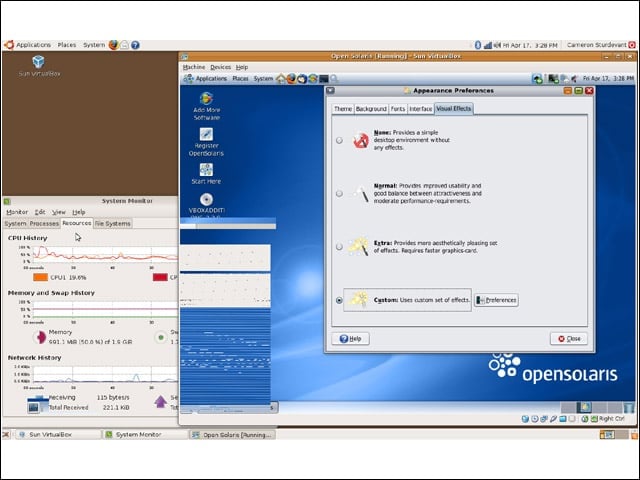The height and width of the screenshot is (480, 640).
Task: Click the Preferences button for Custom effects
Action: (x=496, y=300)
